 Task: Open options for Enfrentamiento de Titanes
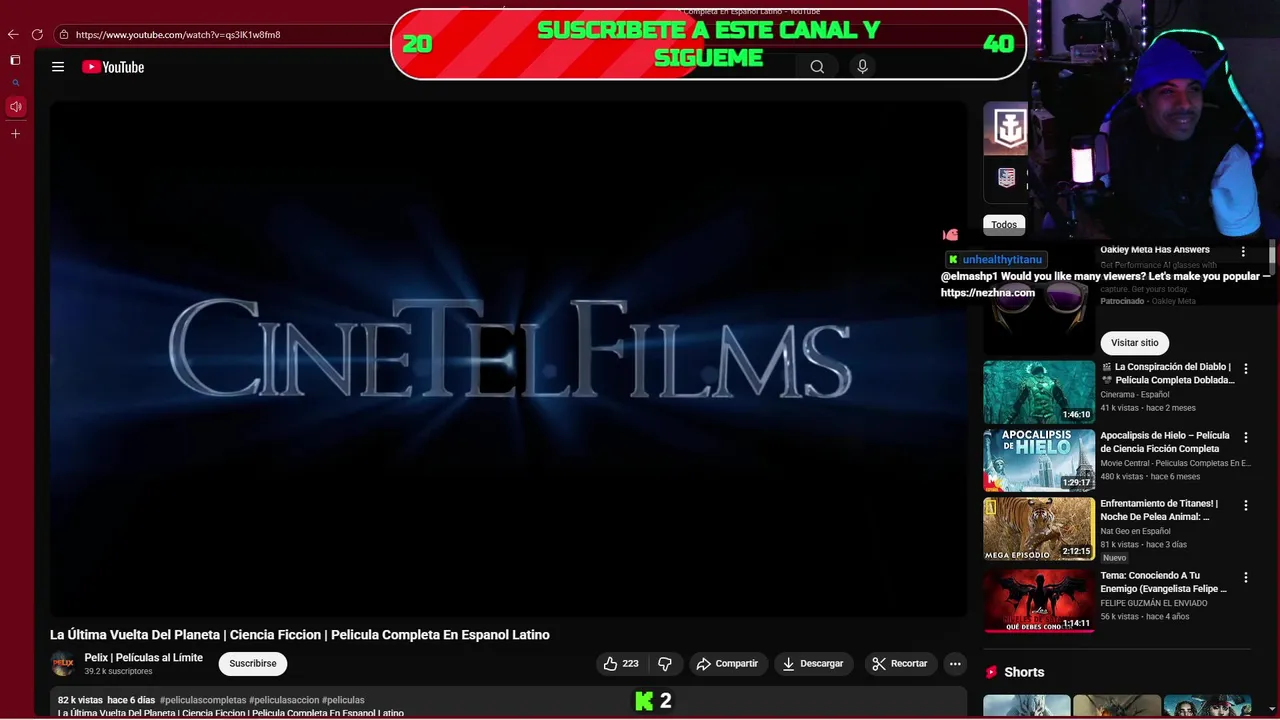click(1246, 505)
